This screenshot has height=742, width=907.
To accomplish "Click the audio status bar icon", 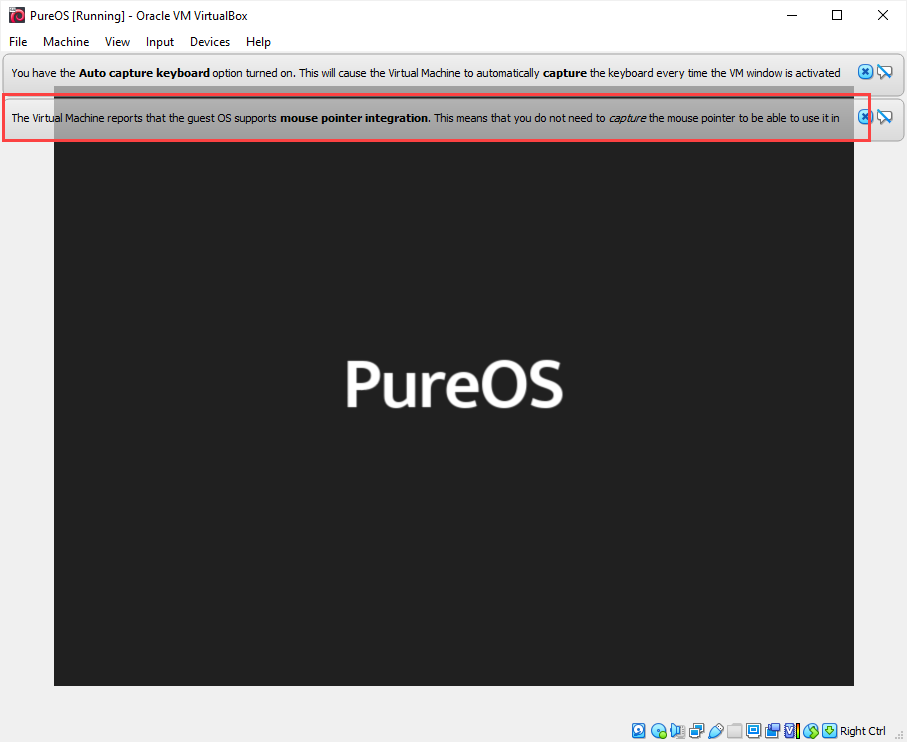I will tap(677, 730).
